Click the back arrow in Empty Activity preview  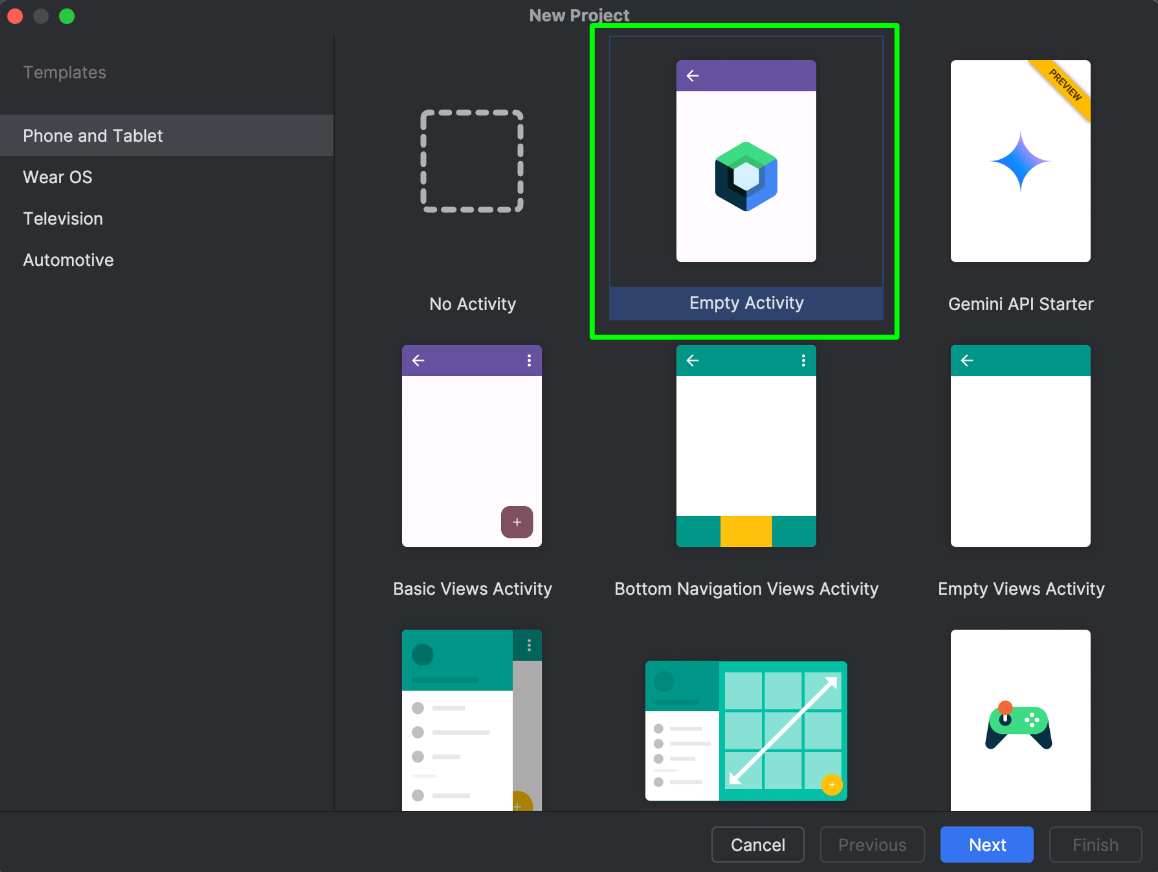(692, 76)
